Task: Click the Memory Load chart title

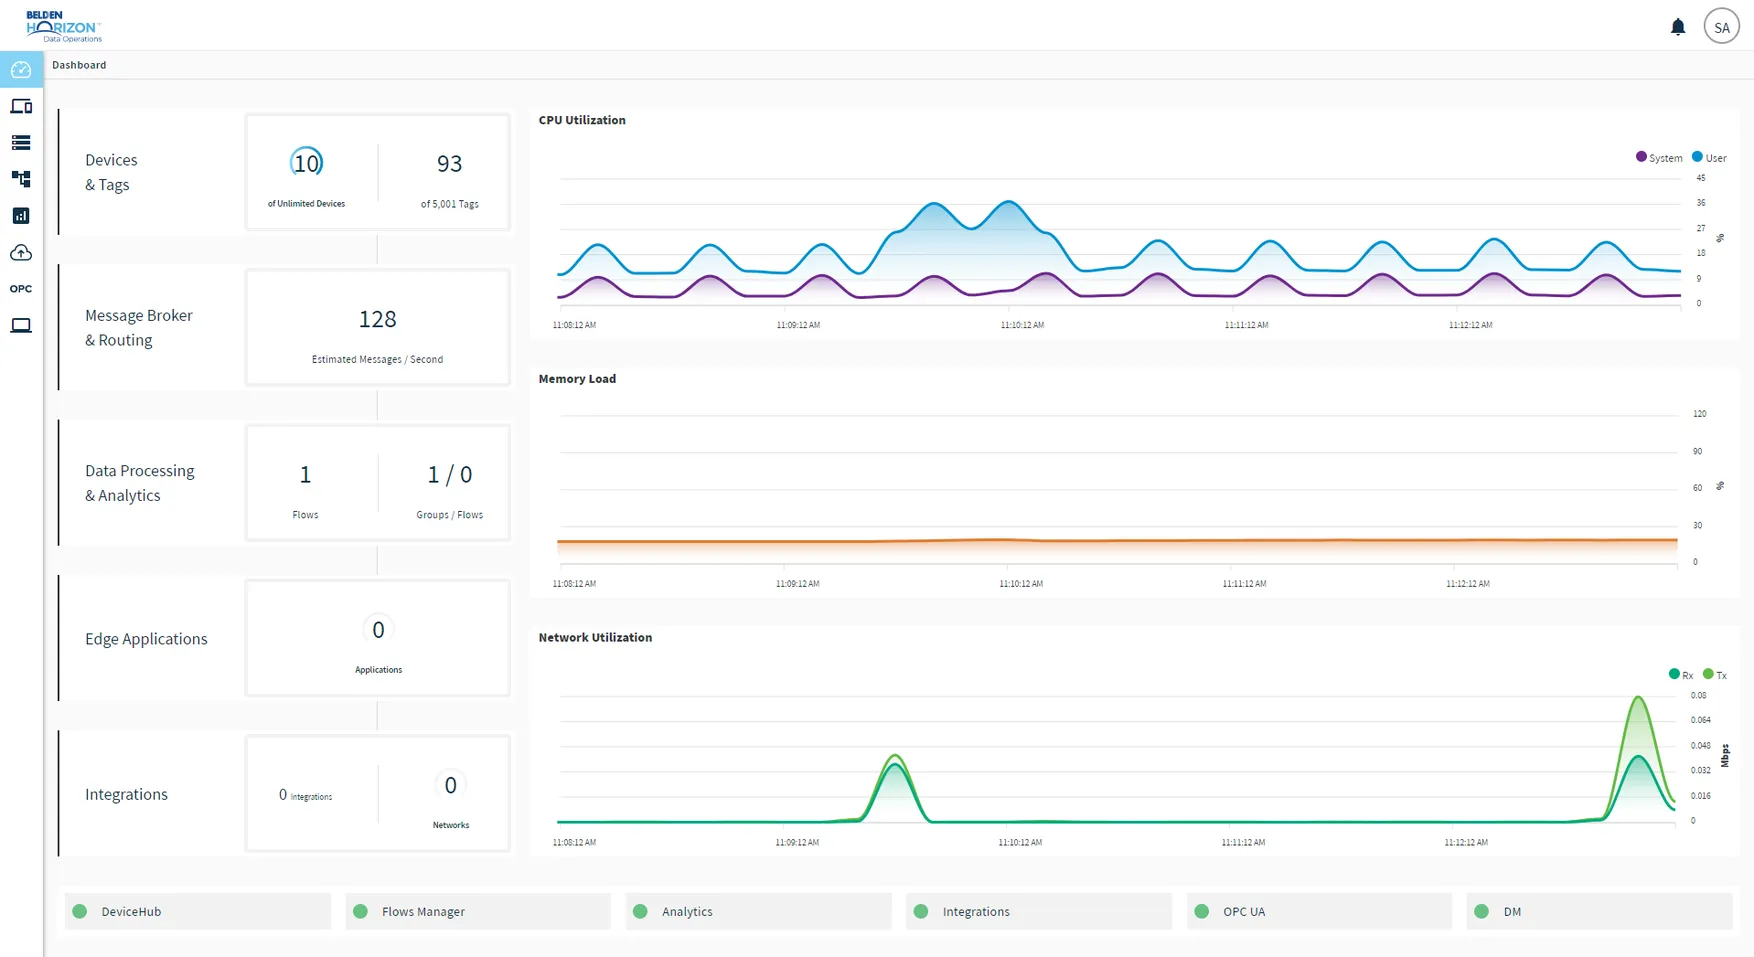Action: pos(577,379)
